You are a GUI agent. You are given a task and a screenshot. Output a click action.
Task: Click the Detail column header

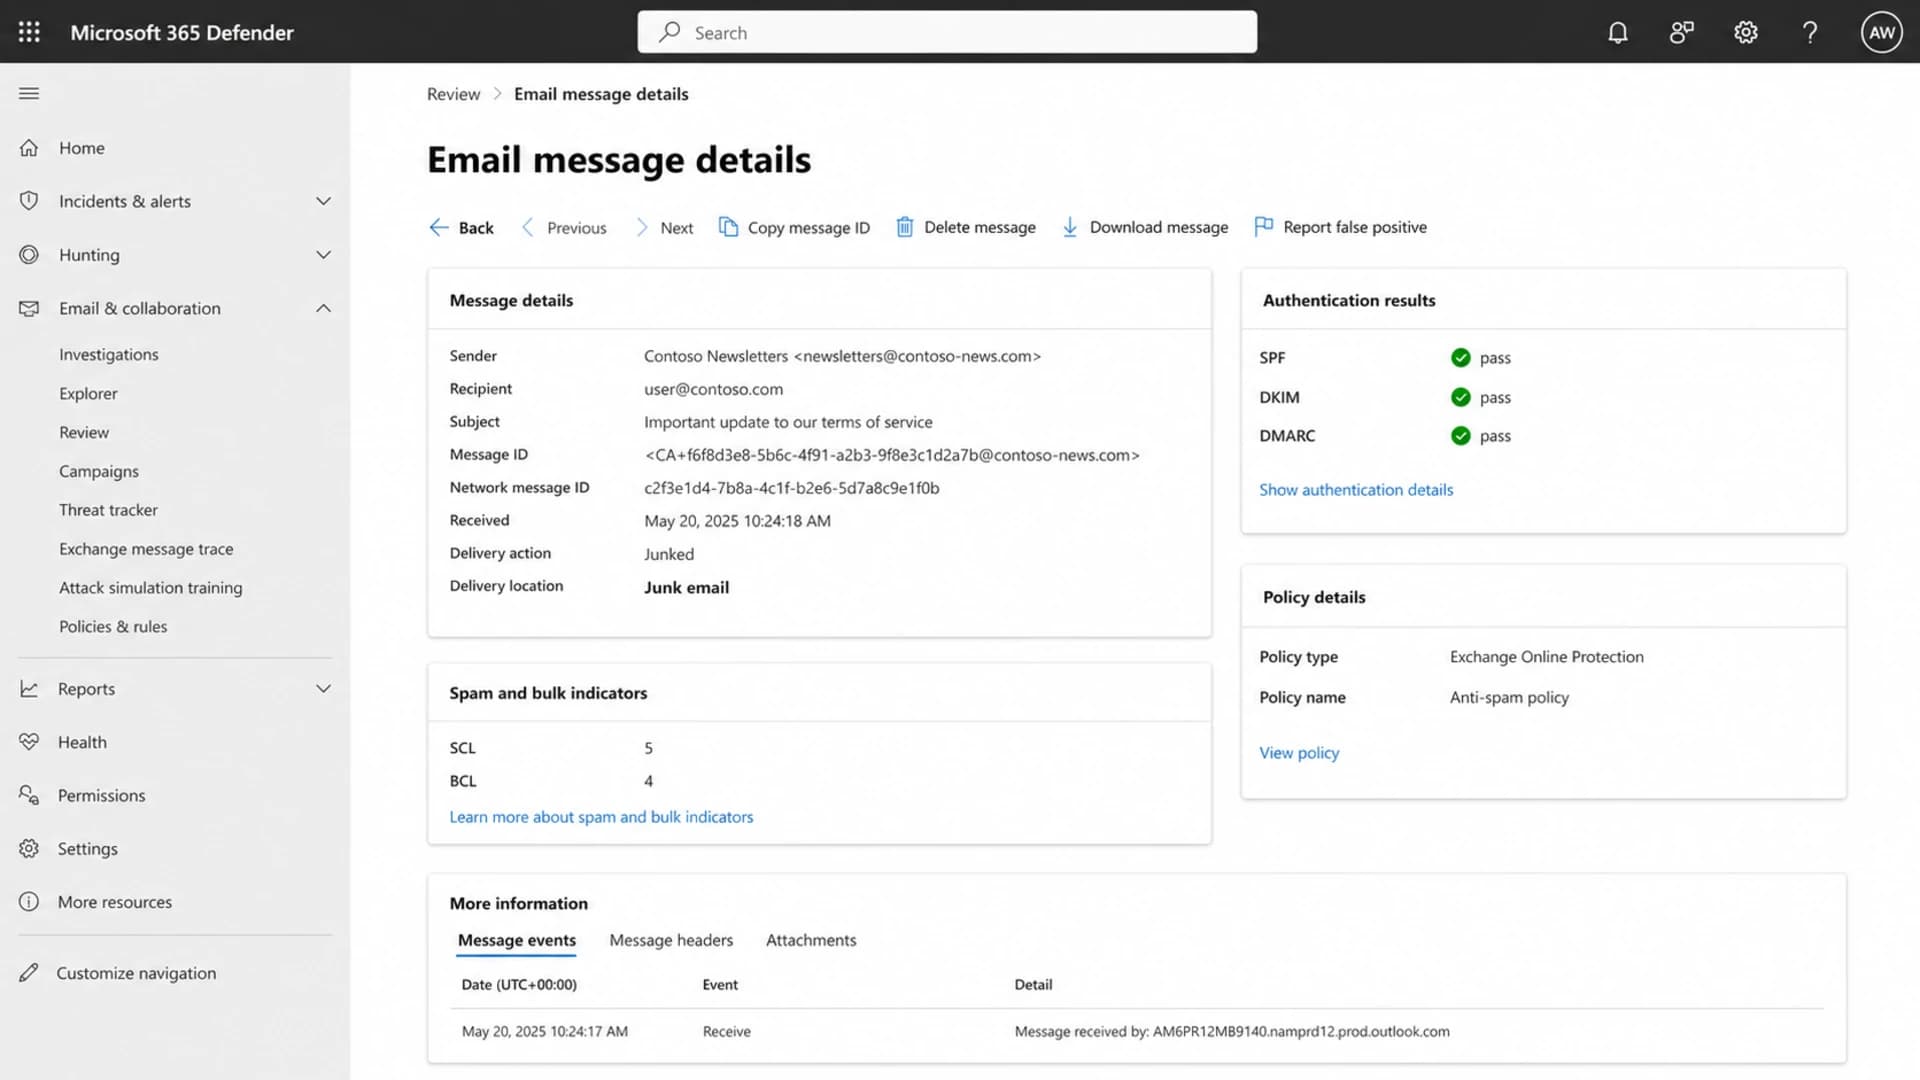[1033, 985]
